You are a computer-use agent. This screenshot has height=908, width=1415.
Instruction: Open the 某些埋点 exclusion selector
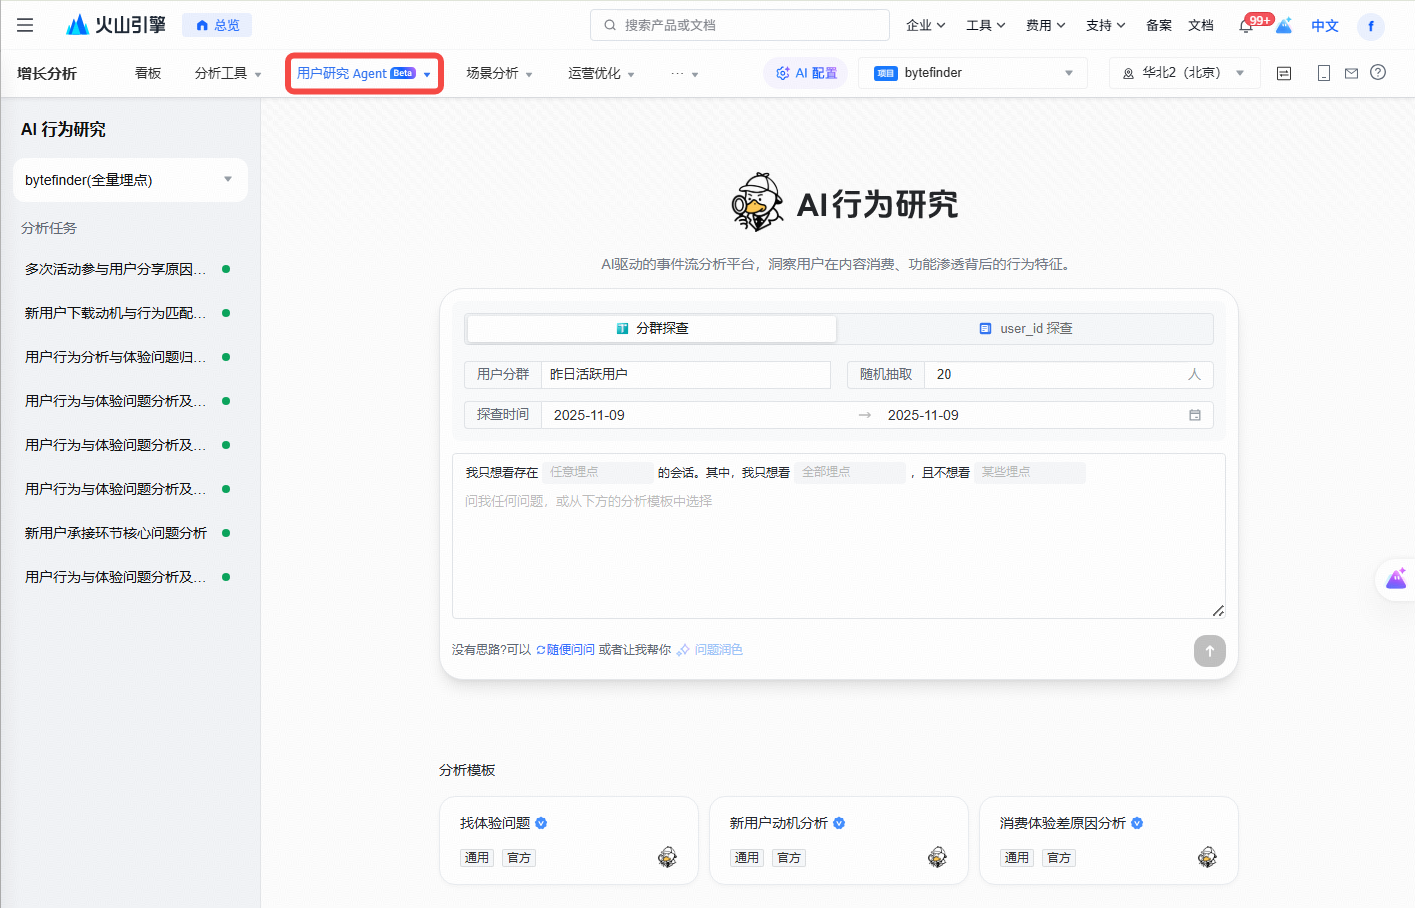1030,472
